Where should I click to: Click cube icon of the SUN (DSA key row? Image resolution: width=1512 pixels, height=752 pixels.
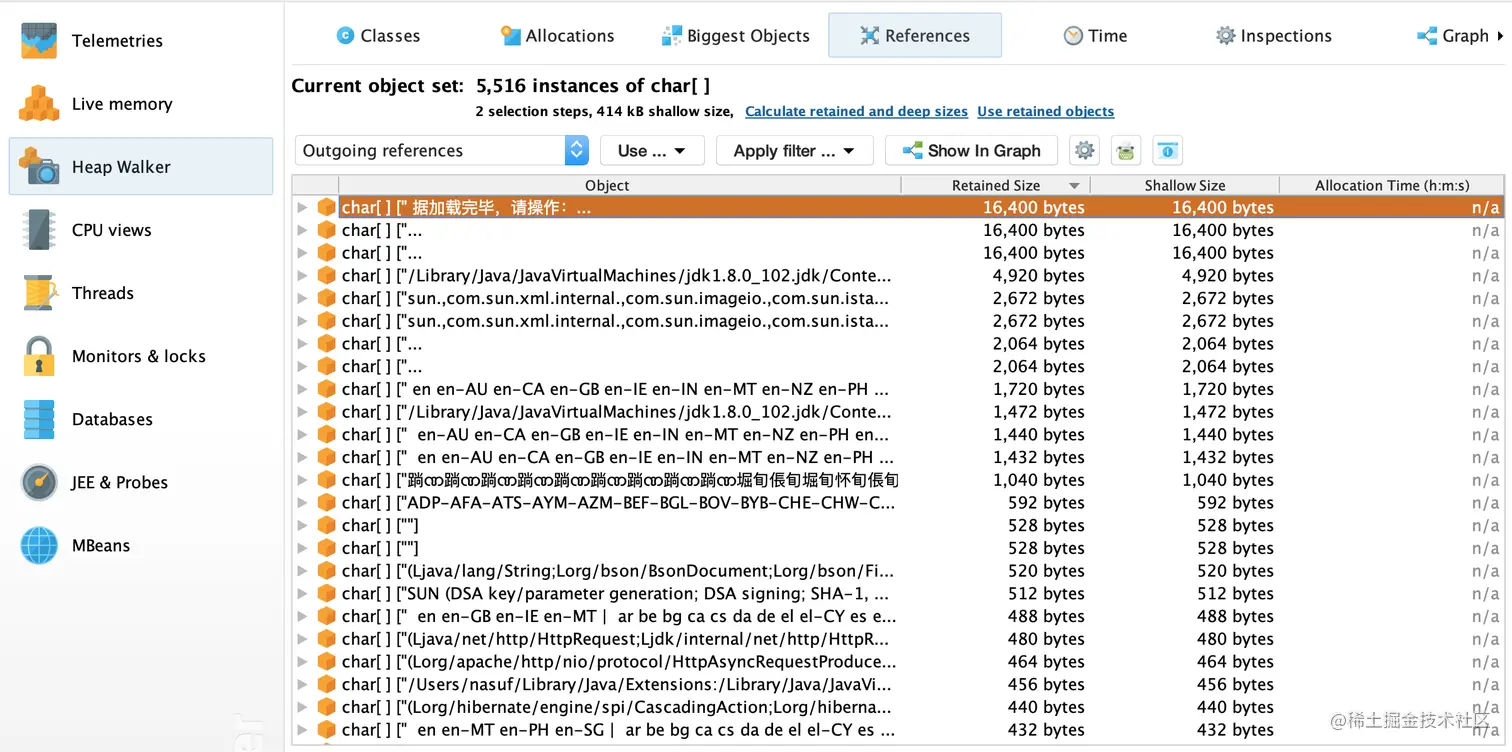point(326,594)
